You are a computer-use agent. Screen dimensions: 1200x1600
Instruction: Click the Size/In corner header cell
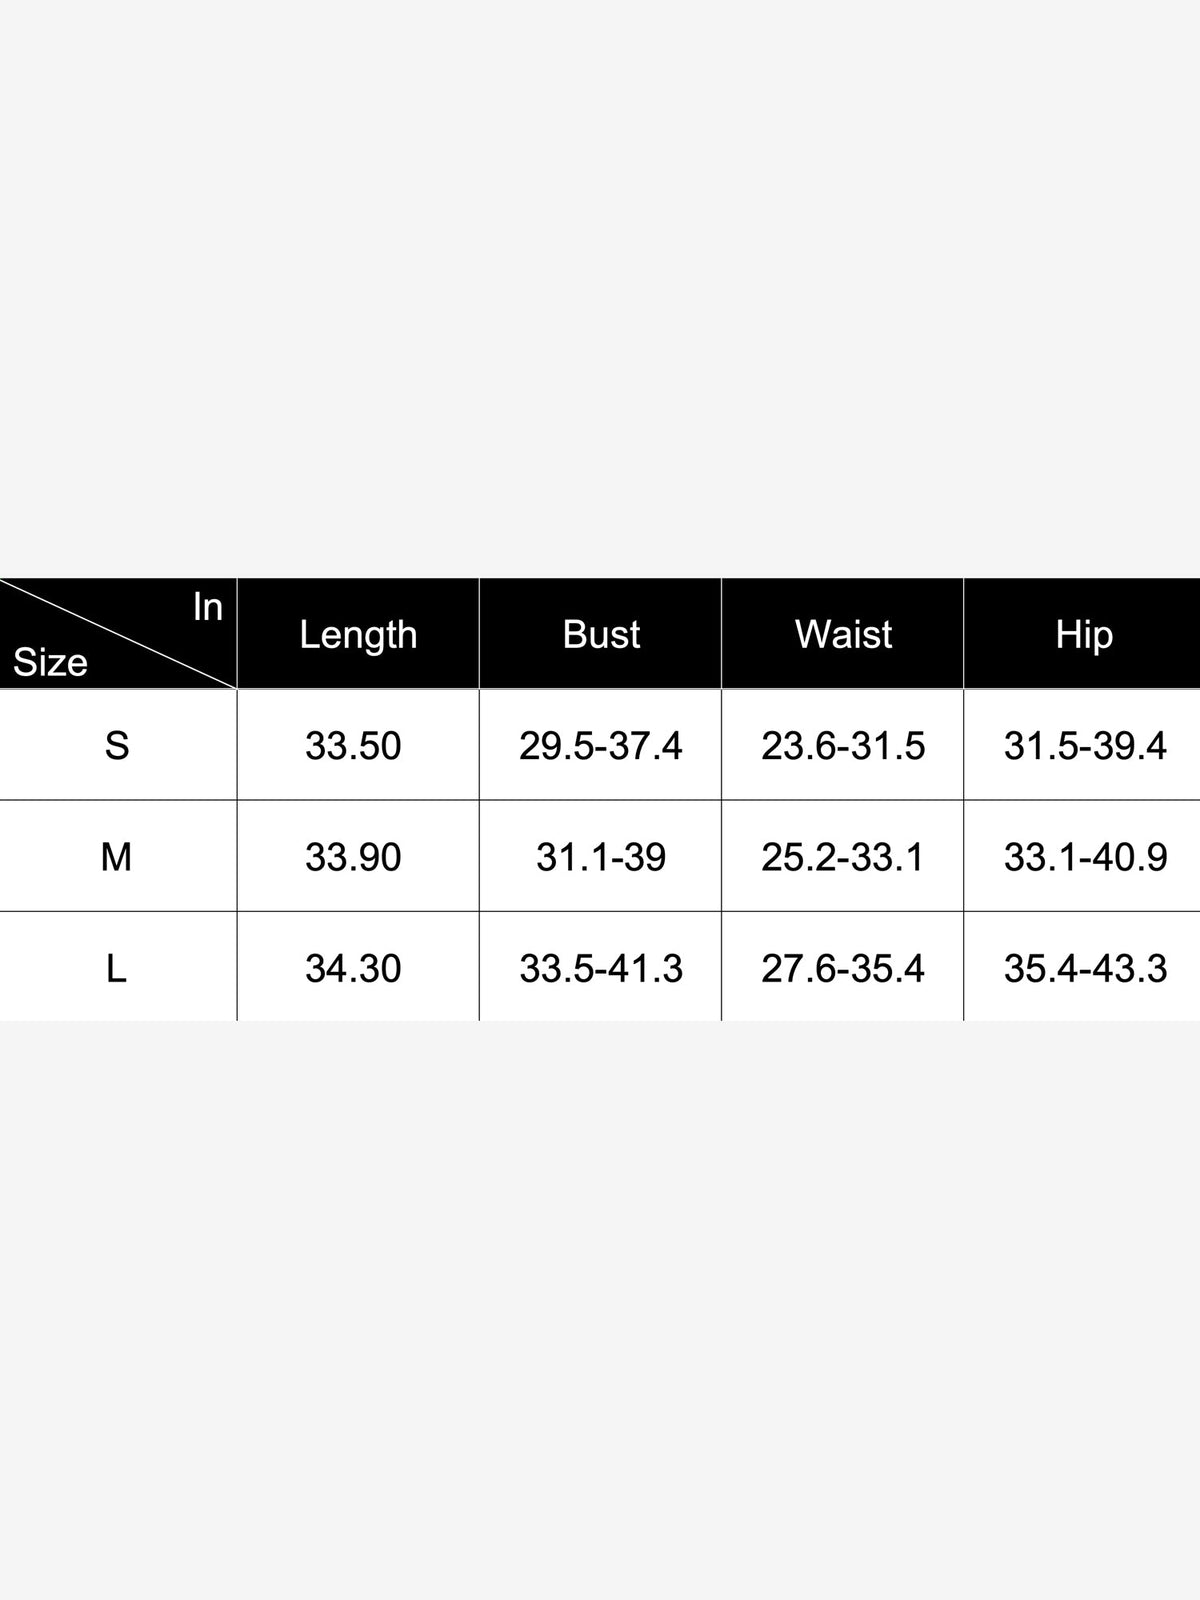click(x=118, y=634)
